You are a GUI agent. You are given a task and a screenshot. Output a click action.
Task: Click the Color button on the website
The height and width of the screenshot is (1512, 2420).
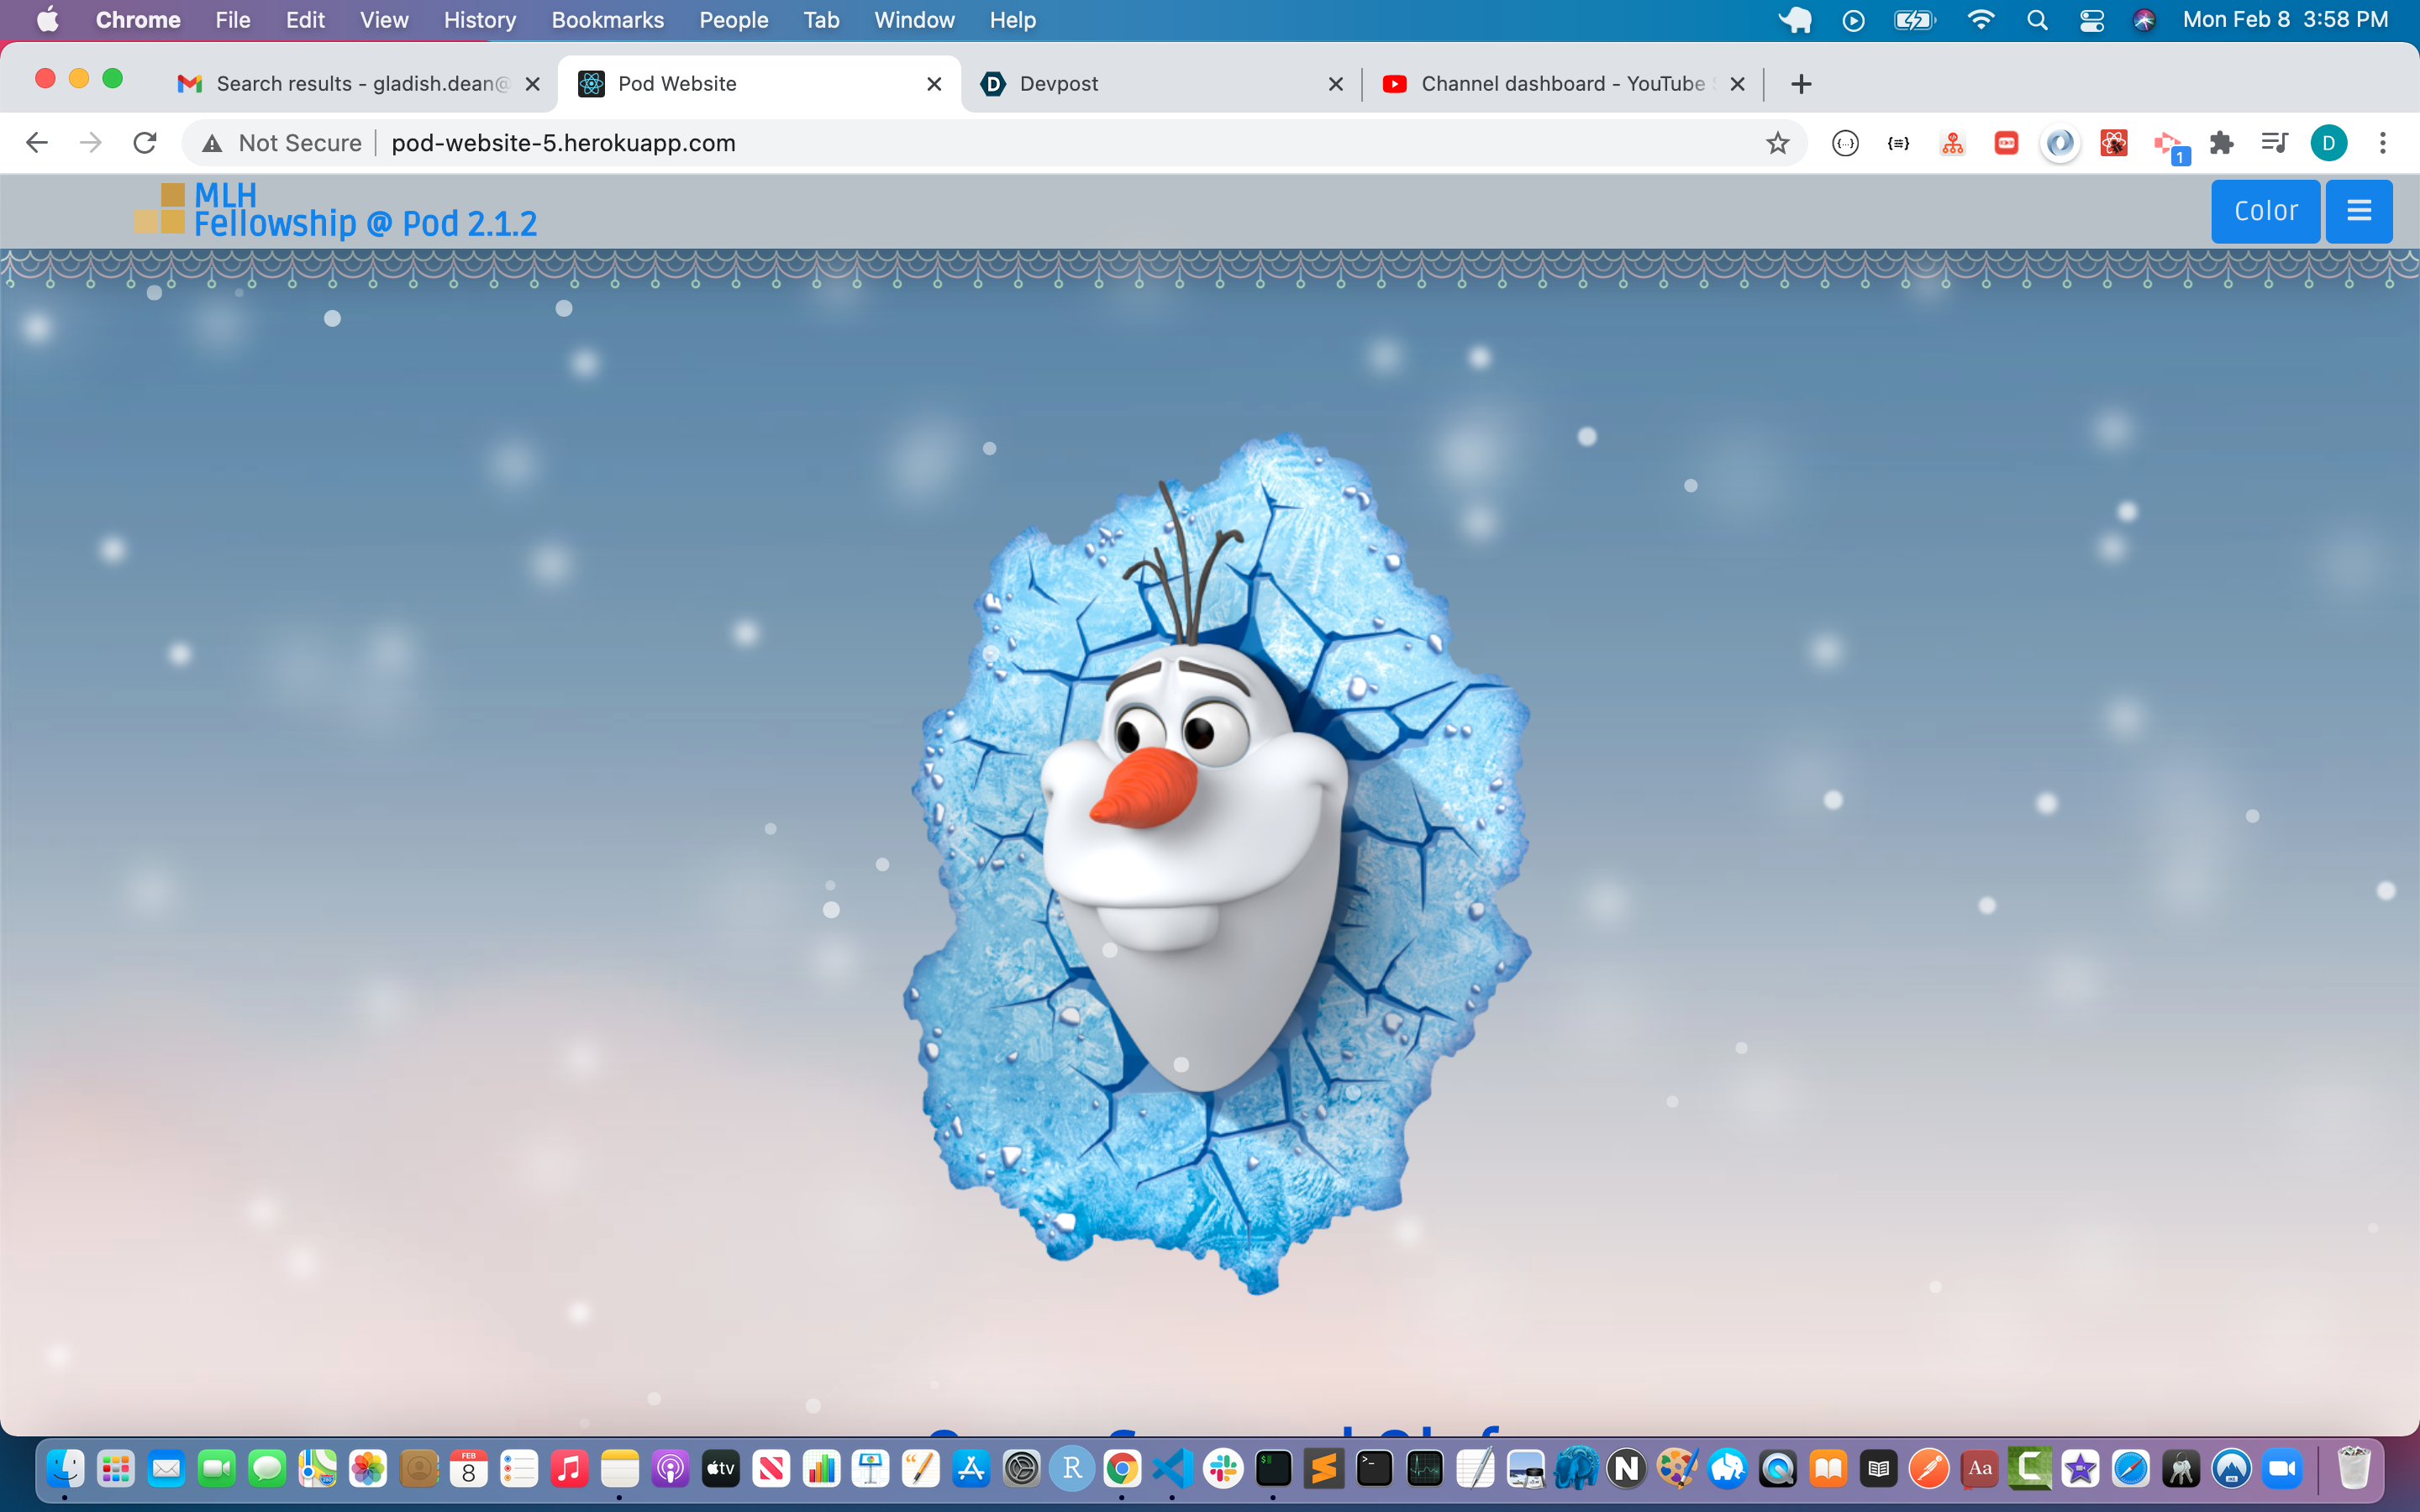click(x=2265, y=211)
